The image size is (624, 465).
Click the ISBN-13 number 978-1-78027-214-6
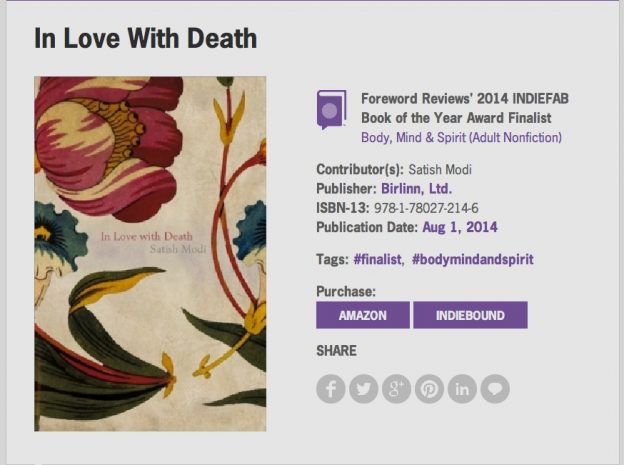coord(426,208)
